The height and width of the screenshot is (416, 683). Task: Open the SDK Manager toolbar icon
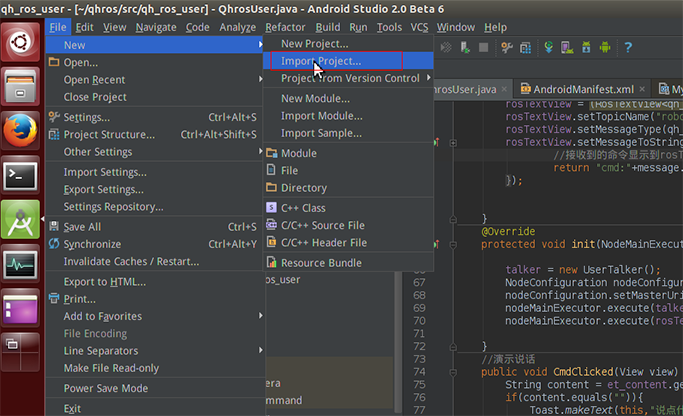click(x=586, y=47)
